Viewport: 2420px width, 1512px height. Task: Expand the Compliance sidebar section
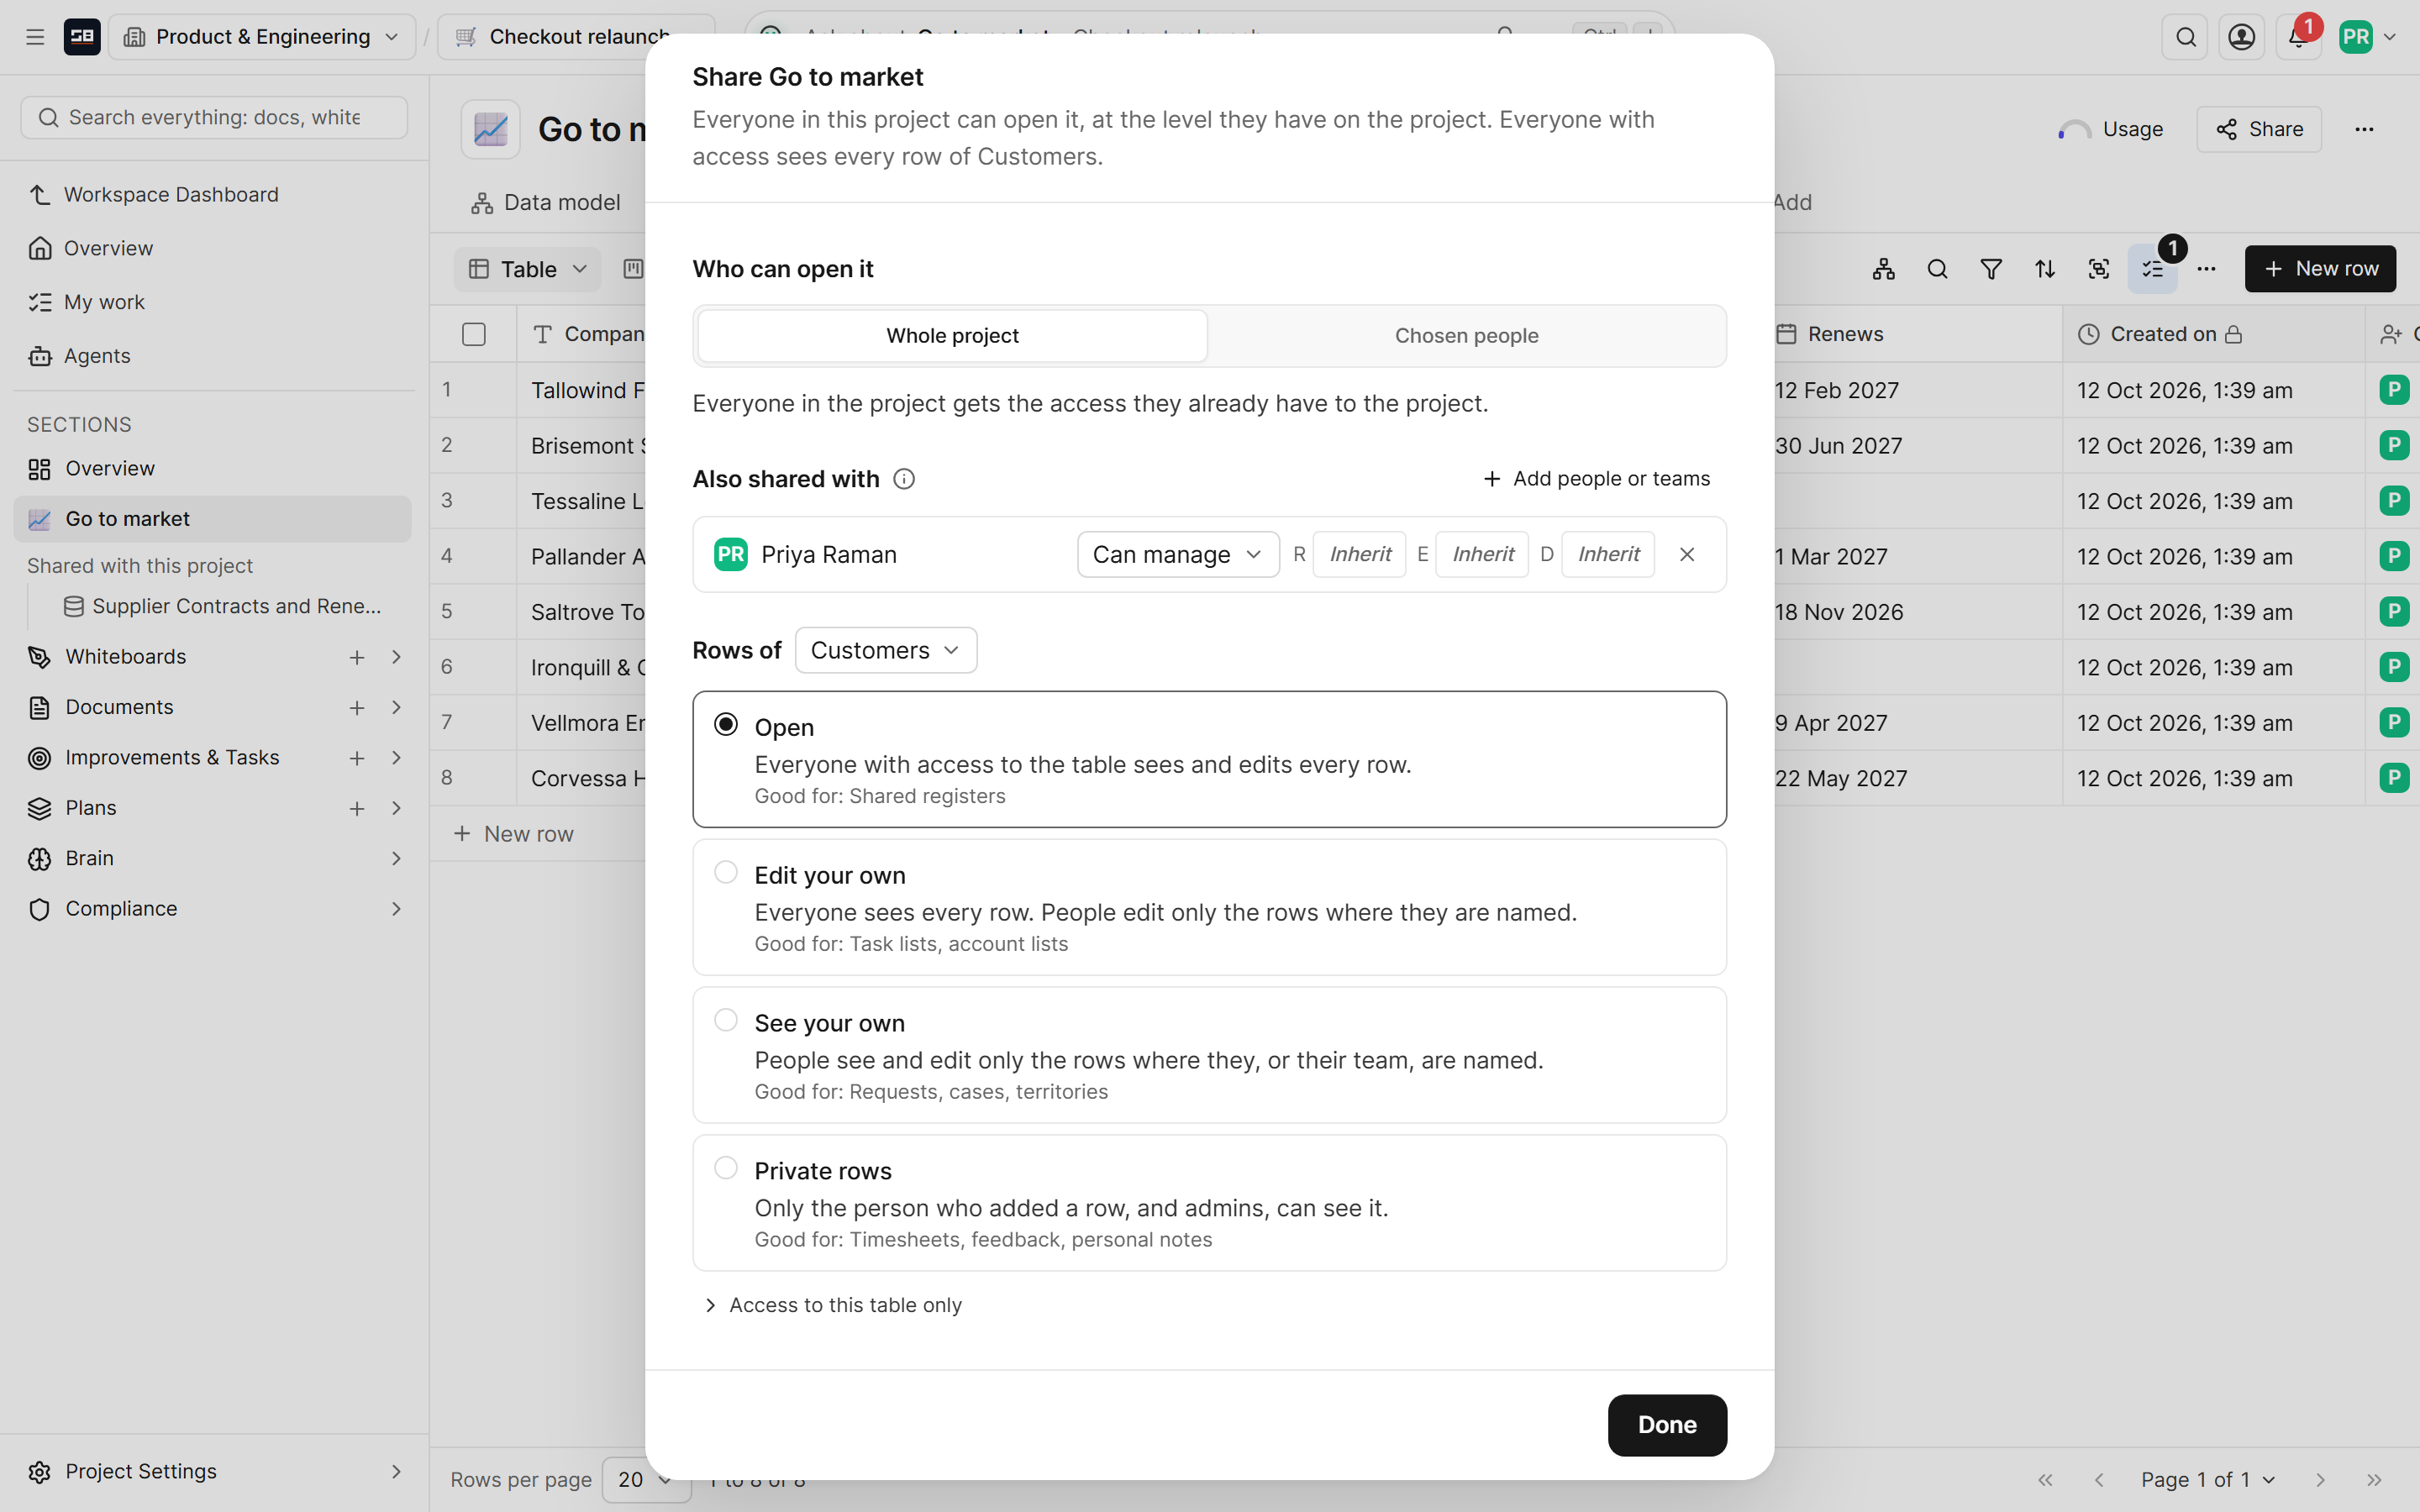point(396,909)
